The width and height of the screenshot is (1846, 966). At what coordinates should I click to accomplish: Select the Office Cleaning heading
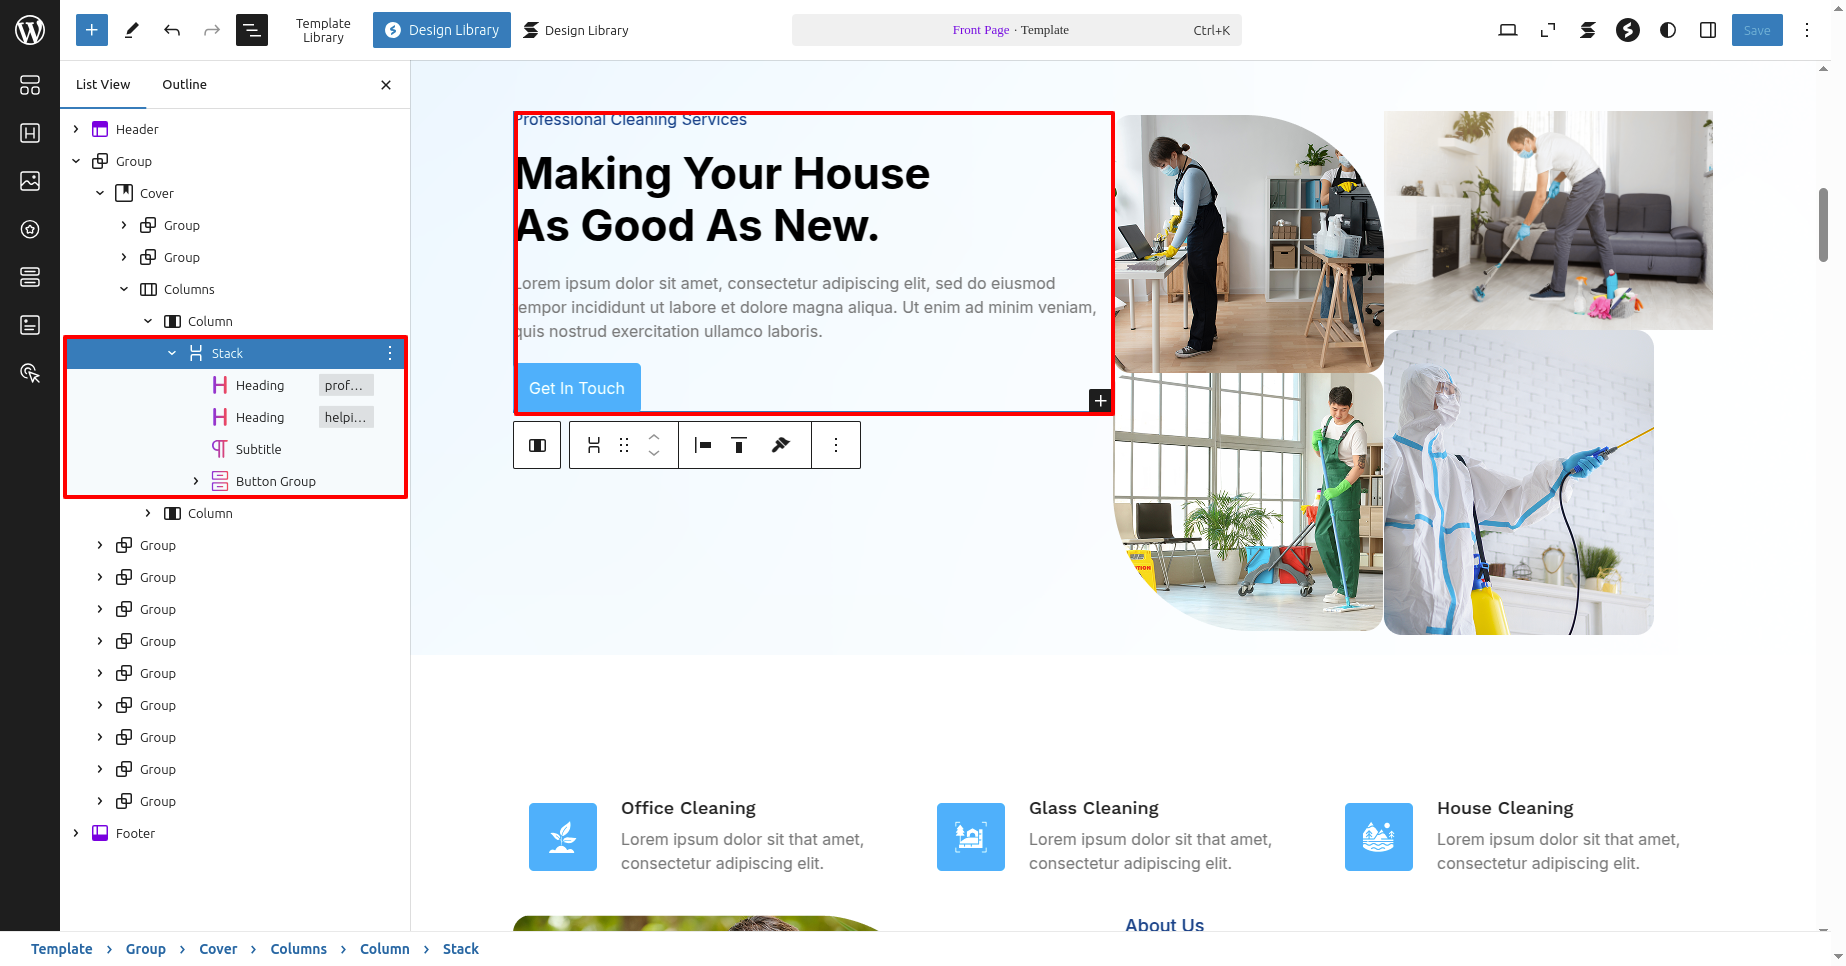pyautogui.click(x=688, y=808)
